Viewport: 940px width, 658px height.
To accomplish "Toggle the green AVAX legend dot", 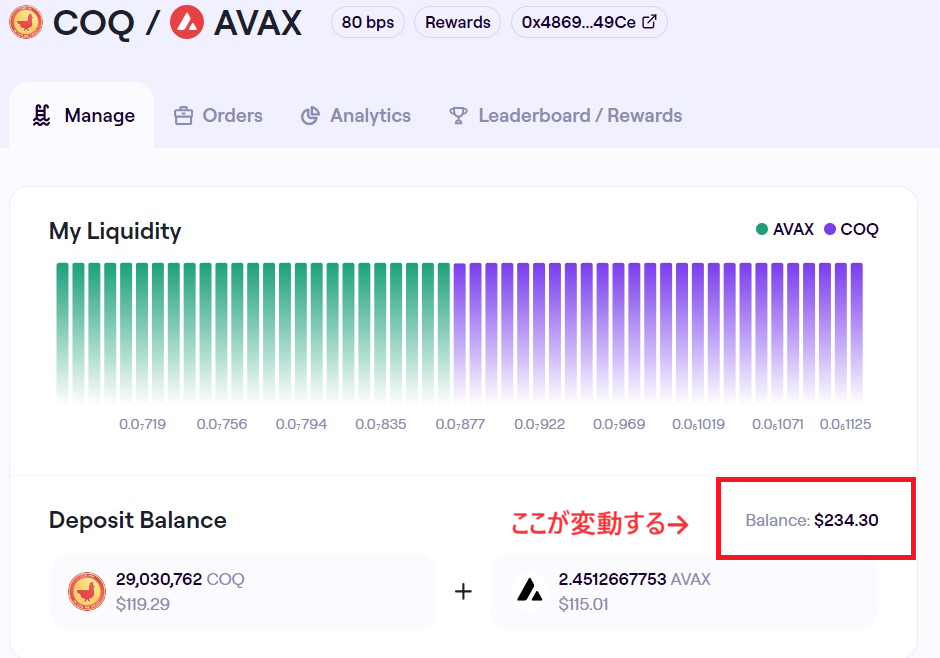I will (x=762, y=229).
